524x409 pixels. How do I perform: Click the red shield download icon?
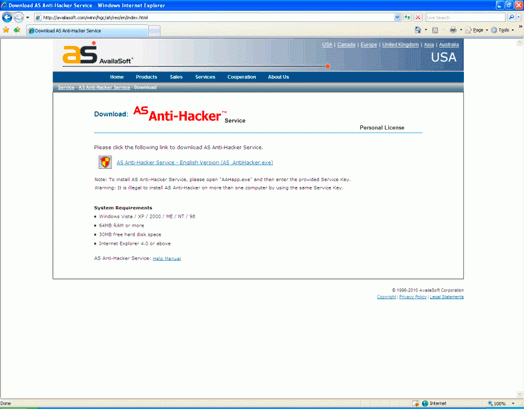[x=105, y=162]
